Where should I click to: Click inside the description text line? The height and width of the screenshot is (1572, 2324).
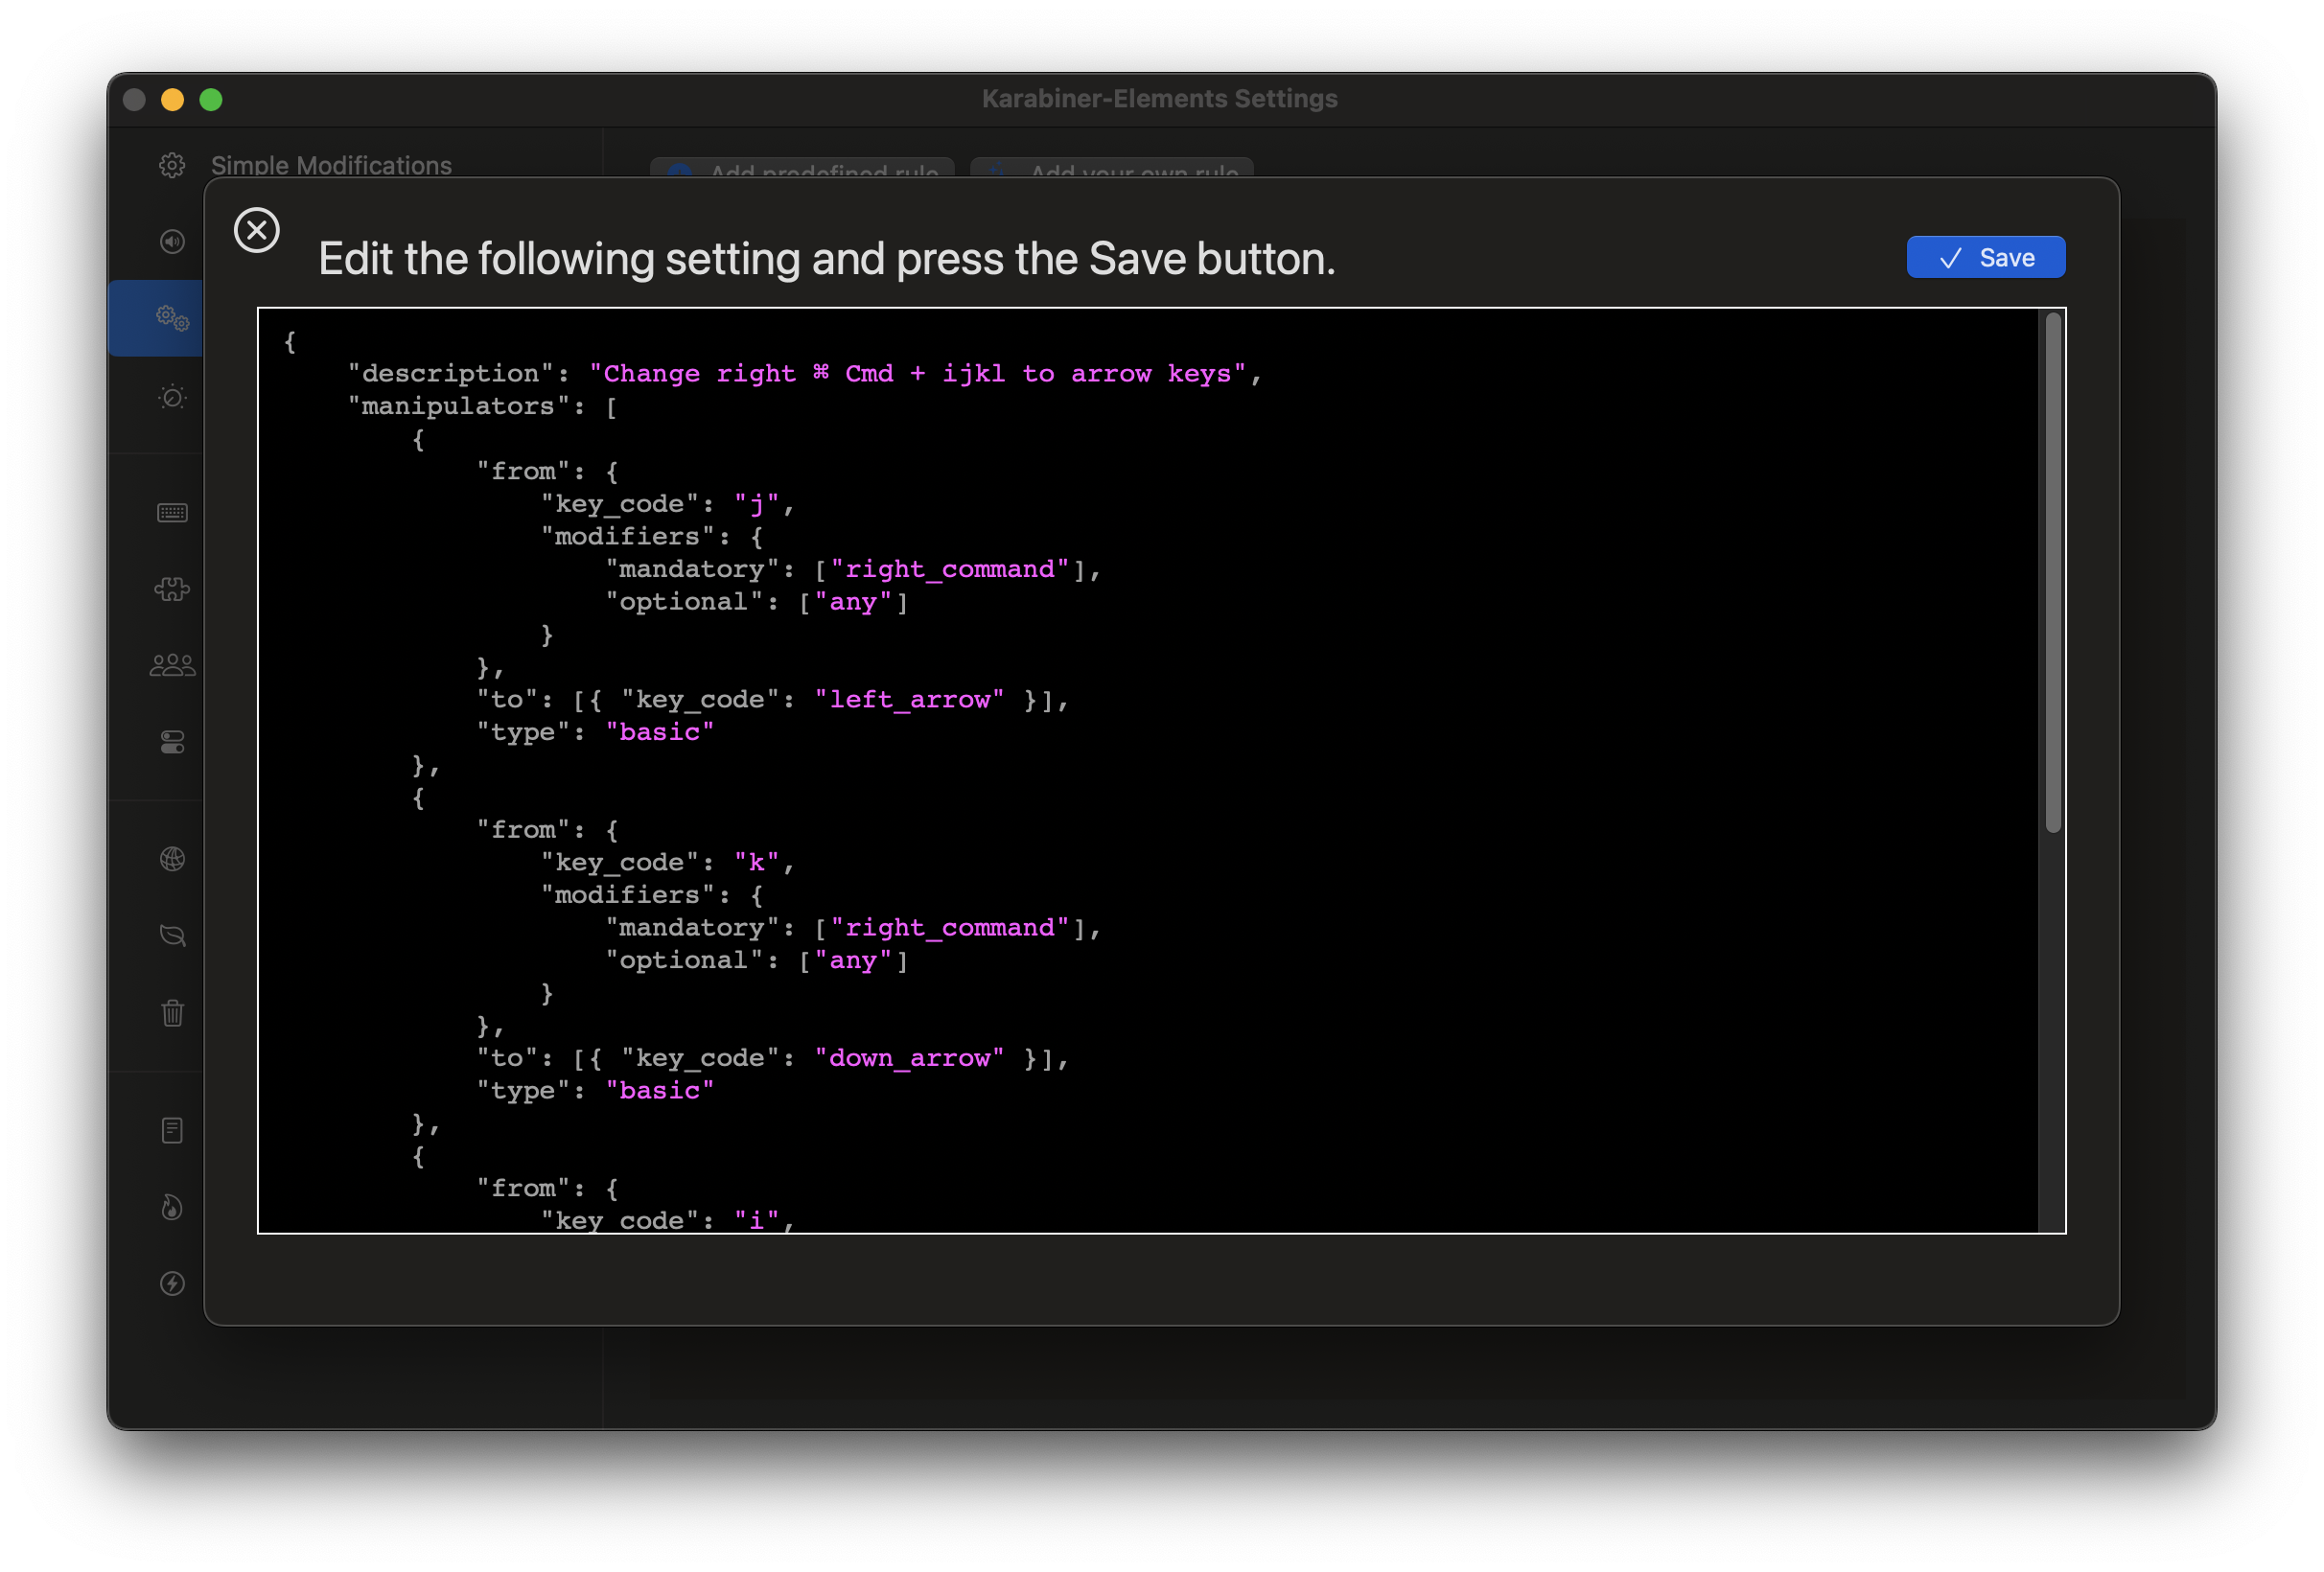tap(916, 374)
